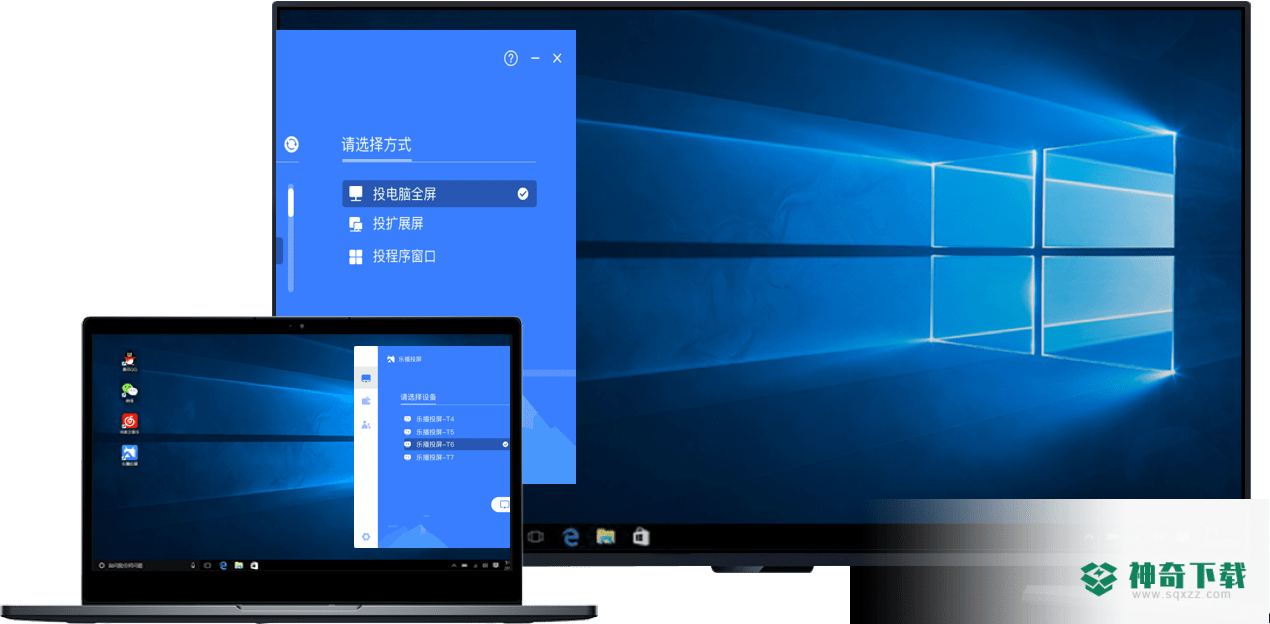Image resolution: width=1270 pixels, height=624 pixels.
Task: Click the 请选择设备 heading in laptop app
Action: click(418, 397)
